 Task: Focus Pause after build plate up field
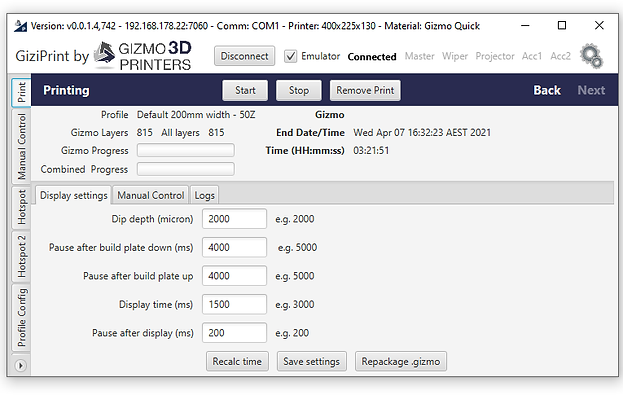pos(234,276)
